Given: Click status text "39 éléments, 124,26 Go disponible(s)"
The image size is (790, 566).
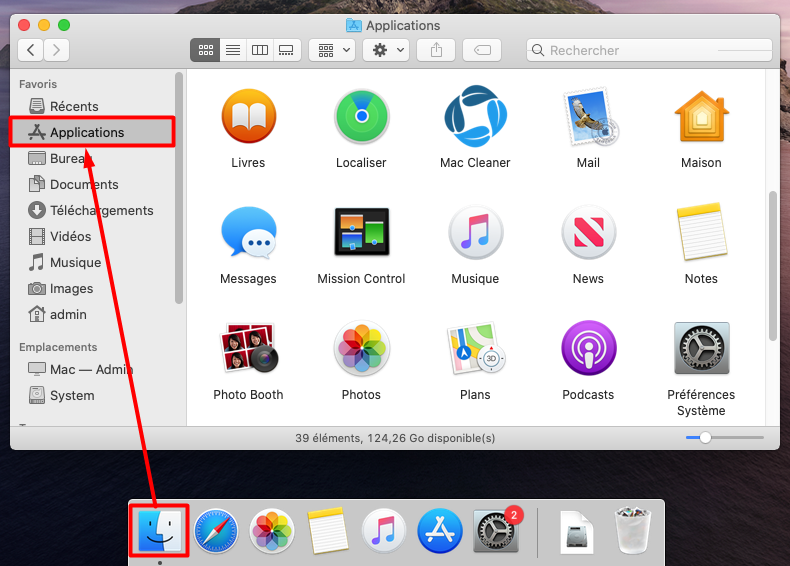Looking at the screenshot, I should (x=395, y=438).
